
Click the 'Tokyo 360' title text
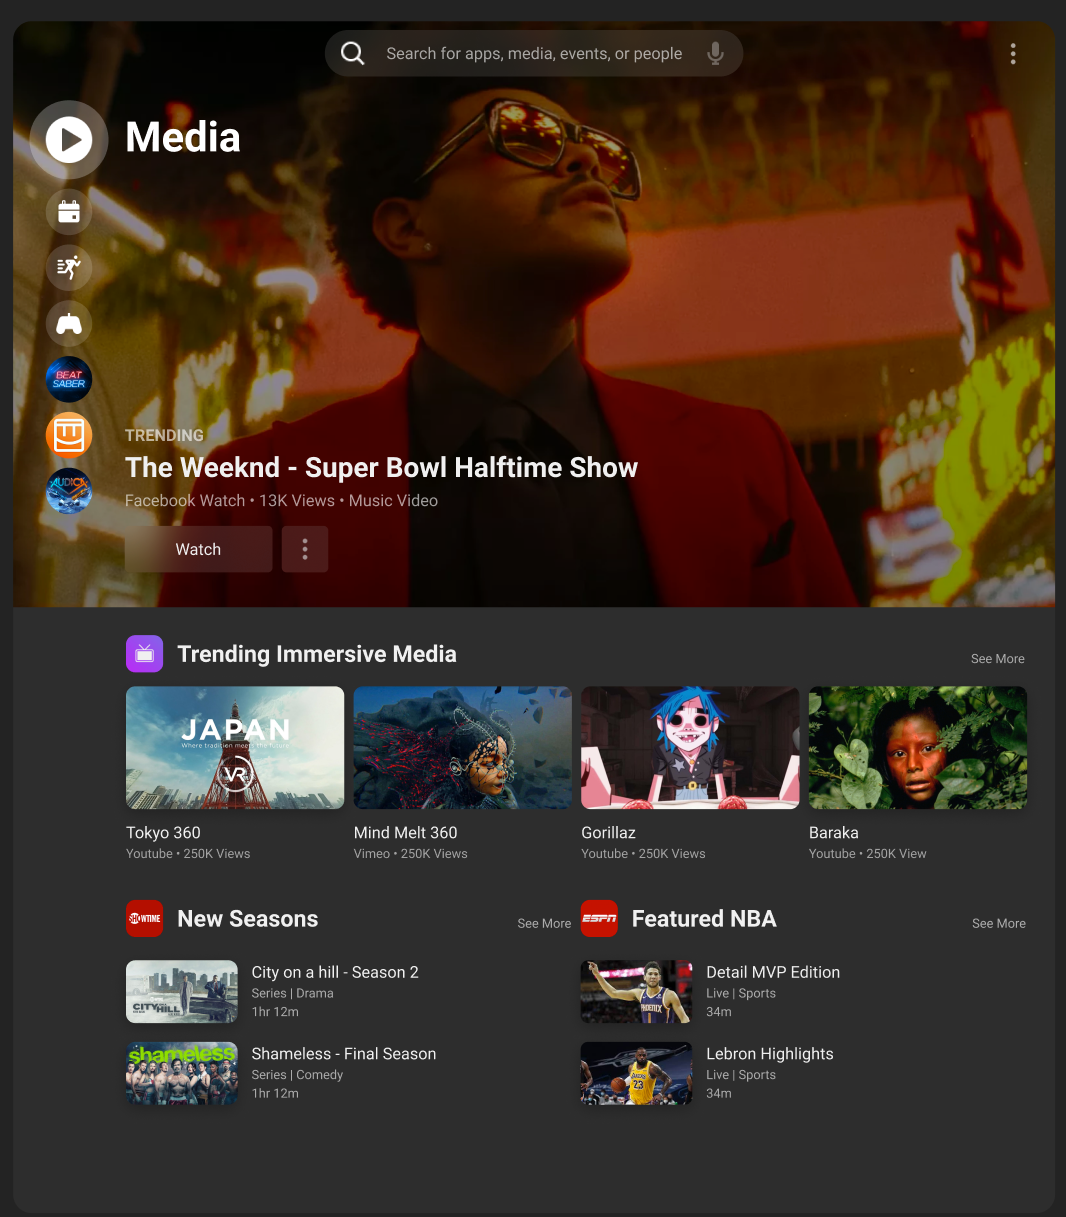point(163,833)
